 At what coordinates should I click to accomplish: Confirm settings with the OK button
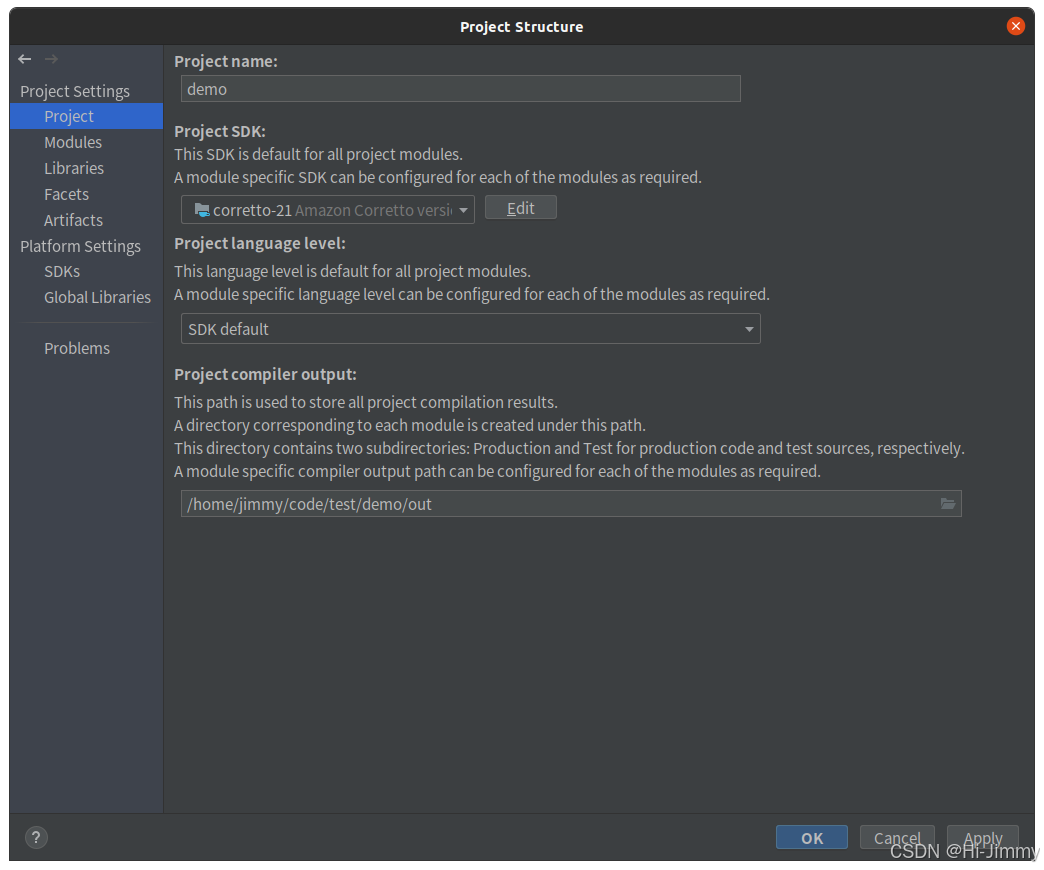811,838
